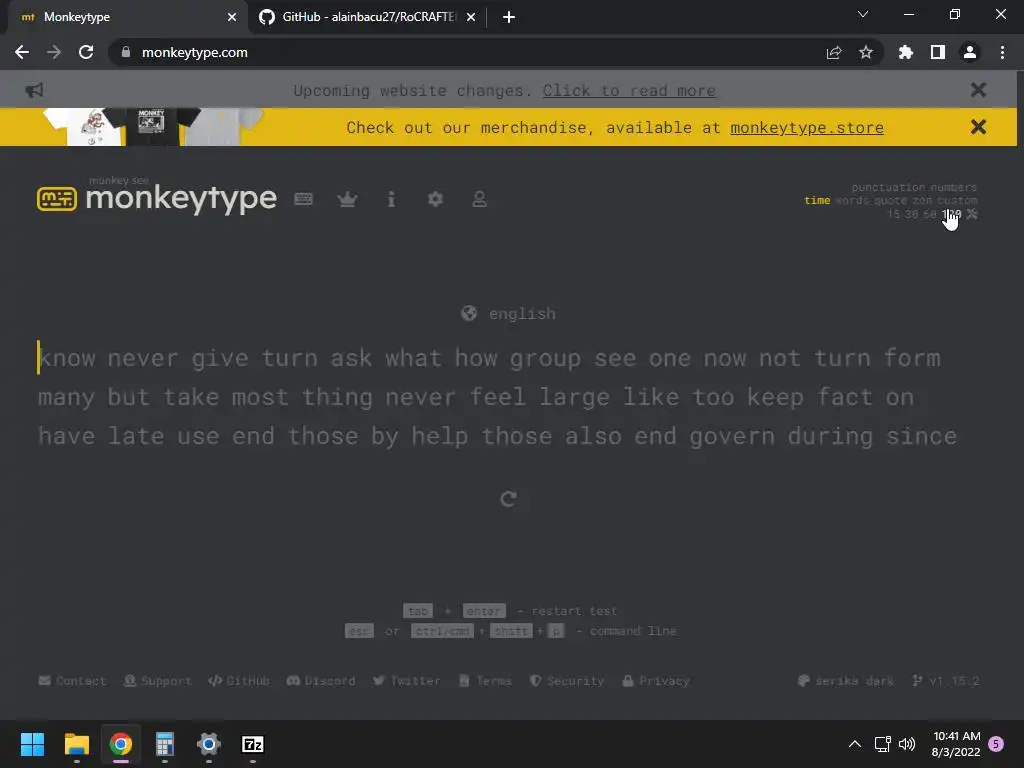1024x768 pixels.
Task: Open Chrome three-dot menu
Action: click(x=1002, y=52)
